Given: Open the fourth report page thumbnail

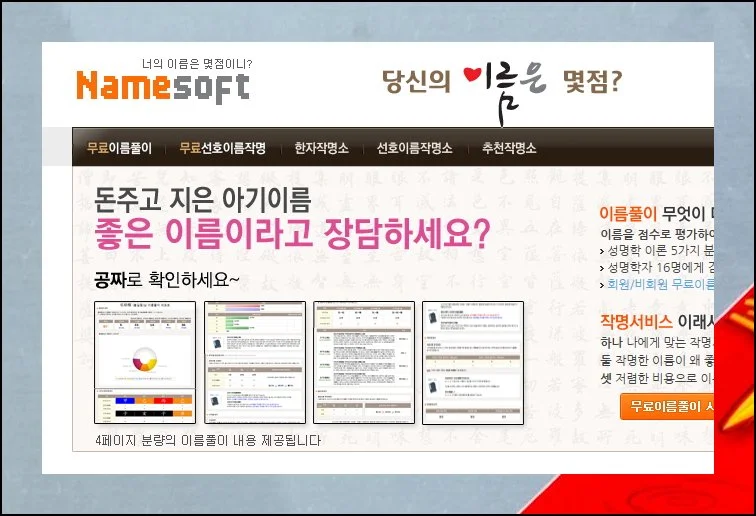Looking at the screenshot, I should click(x=472, y=362).
